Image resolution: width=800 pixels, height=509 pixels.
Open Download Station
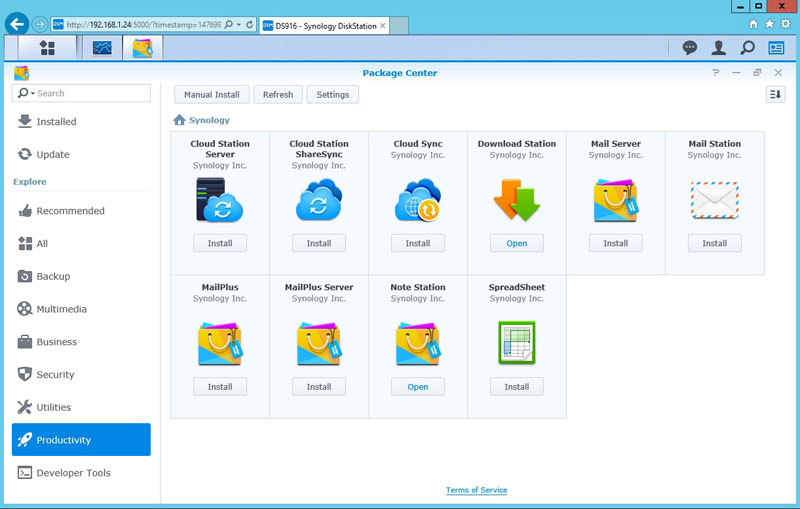tap(517, 243)
